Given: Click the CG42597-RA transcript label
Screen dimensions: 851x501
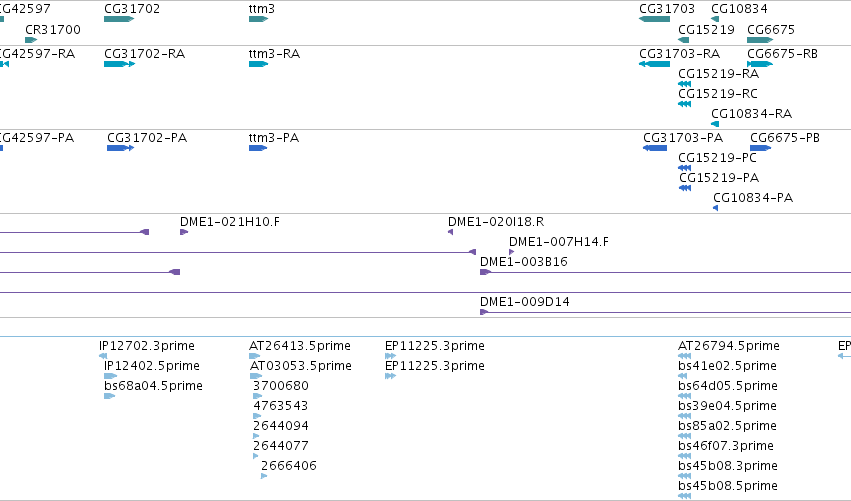Looking at the screenshot, I should [x=36, y=54].
